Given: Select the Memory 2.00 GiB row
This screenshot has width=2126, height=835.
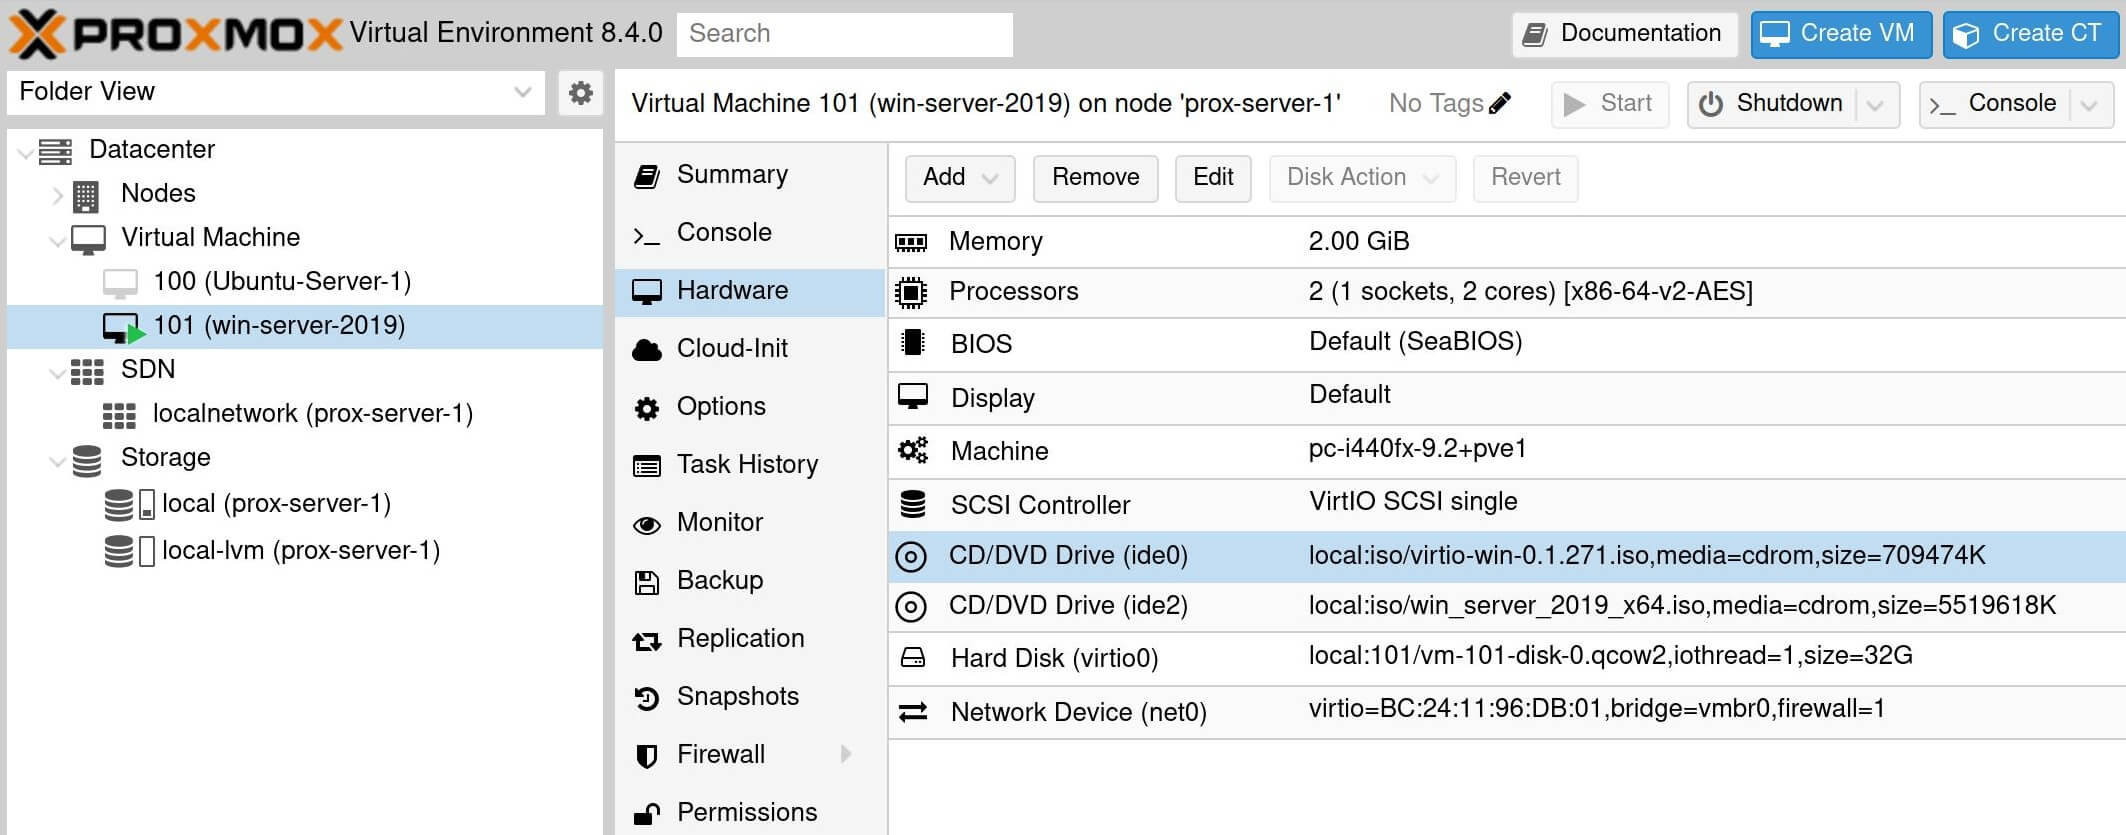Looking at the screenshot, I should (x=1507, y=242).
